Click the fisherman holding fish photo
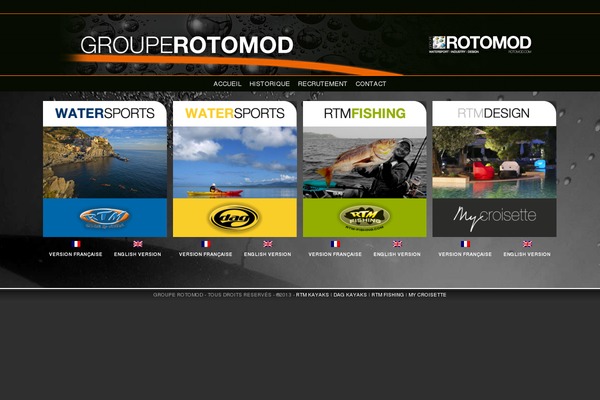The height and width of the screenshot is (400, 600). click(x=364, y=162)
